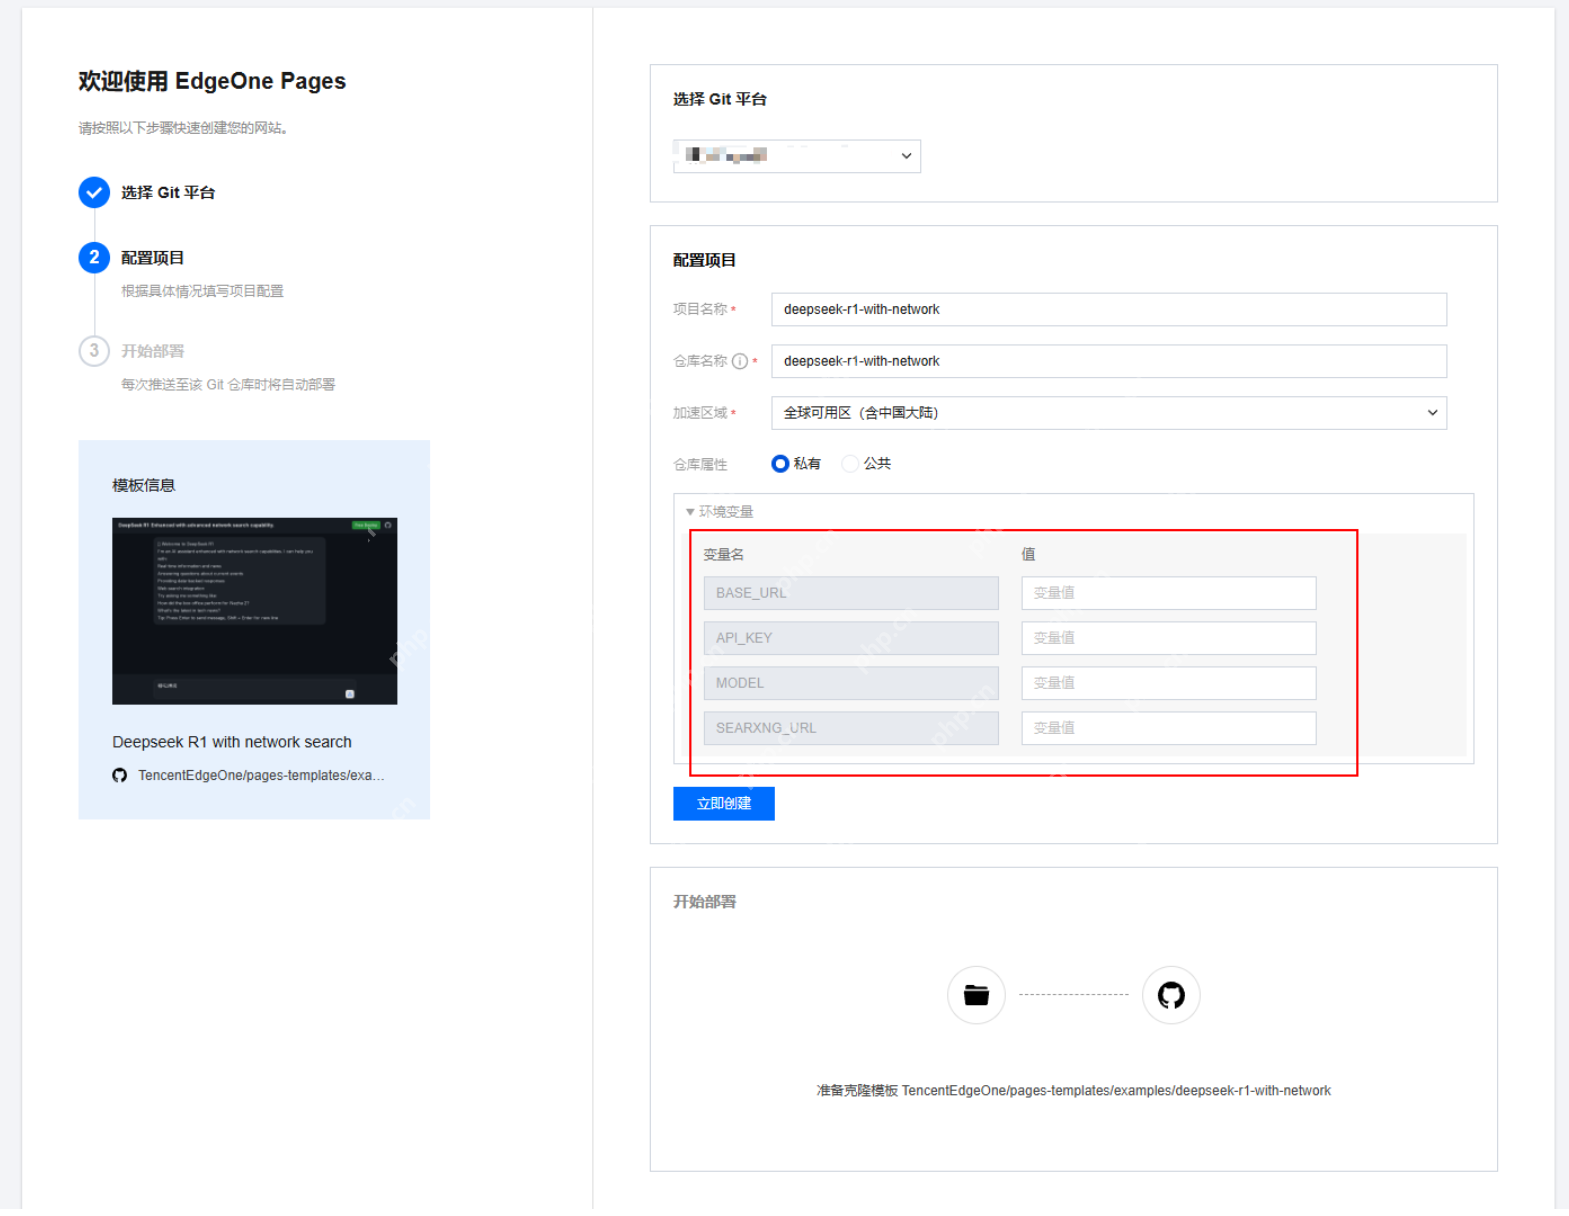Click the 值 column header
1569x1216 pixels.
coord(1028,554)
